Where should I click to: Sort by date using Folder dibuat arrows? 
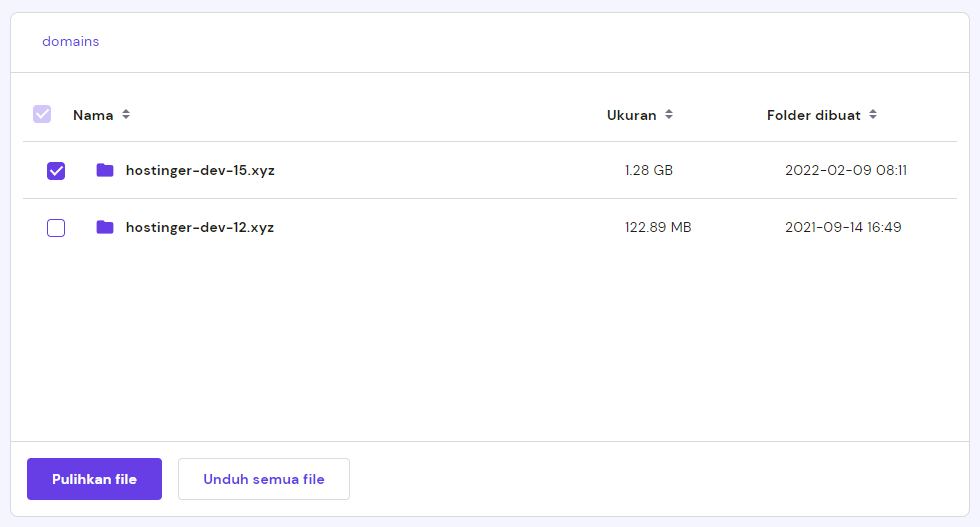[873, 115]
